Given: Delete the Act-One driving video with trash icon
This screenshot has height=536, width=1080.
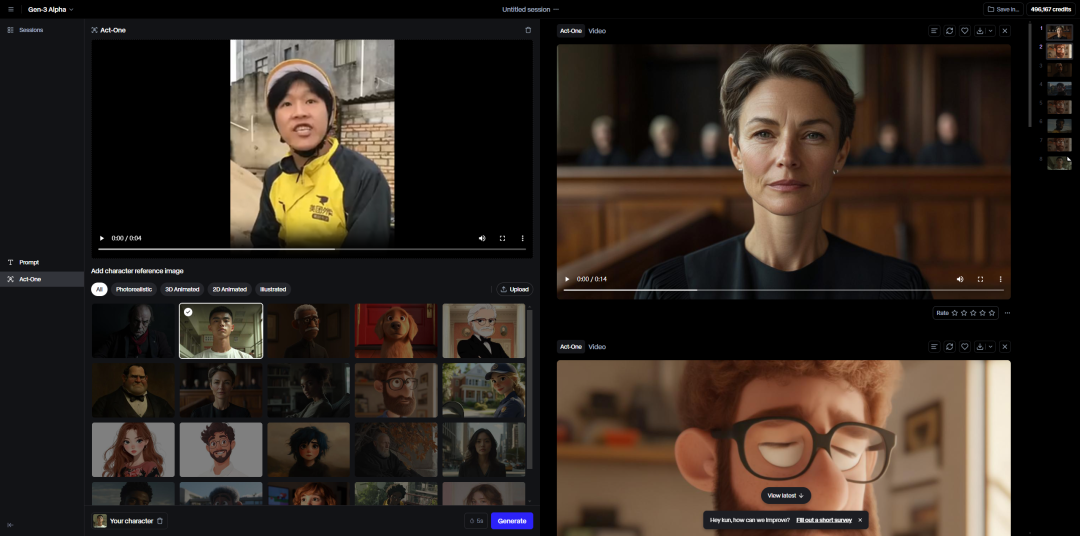Looking at the screenshot, I should pos(528,30).
